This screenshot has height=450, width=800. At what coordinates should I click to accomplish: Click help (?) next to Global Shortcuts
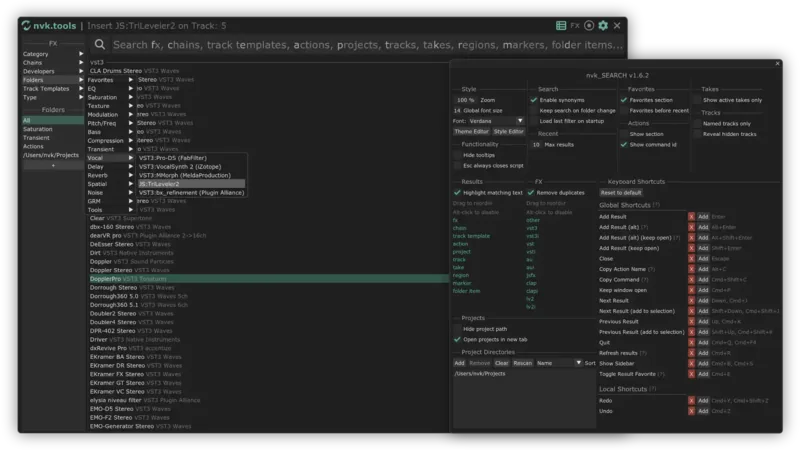click(656, 205)
